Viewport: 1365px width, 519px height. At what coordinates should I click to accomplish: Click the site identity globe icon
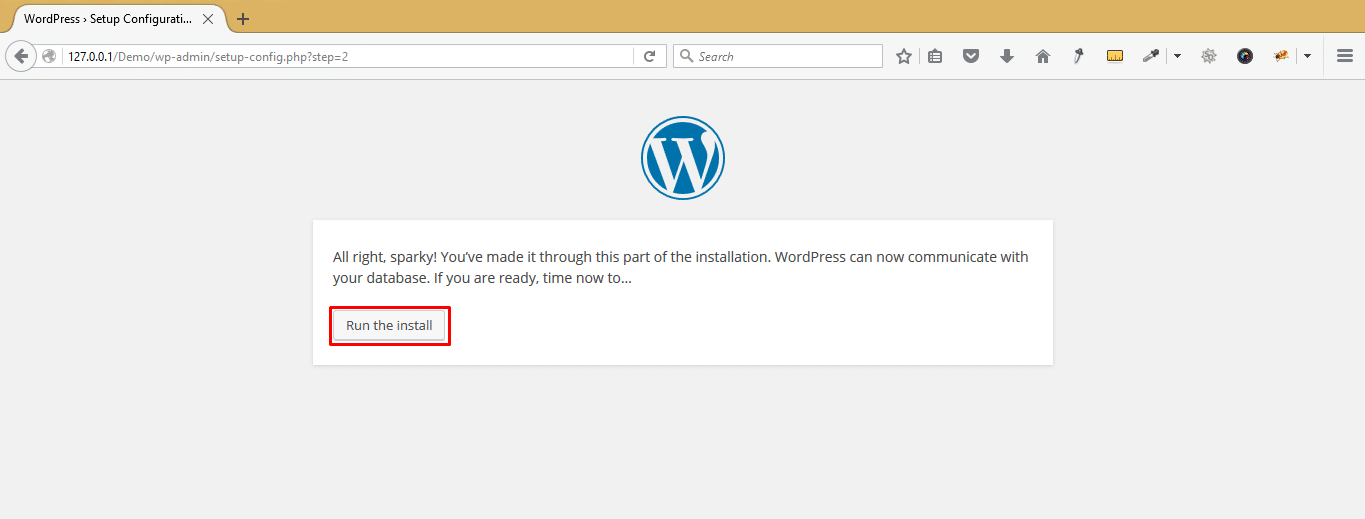click(x=49, y=57)
